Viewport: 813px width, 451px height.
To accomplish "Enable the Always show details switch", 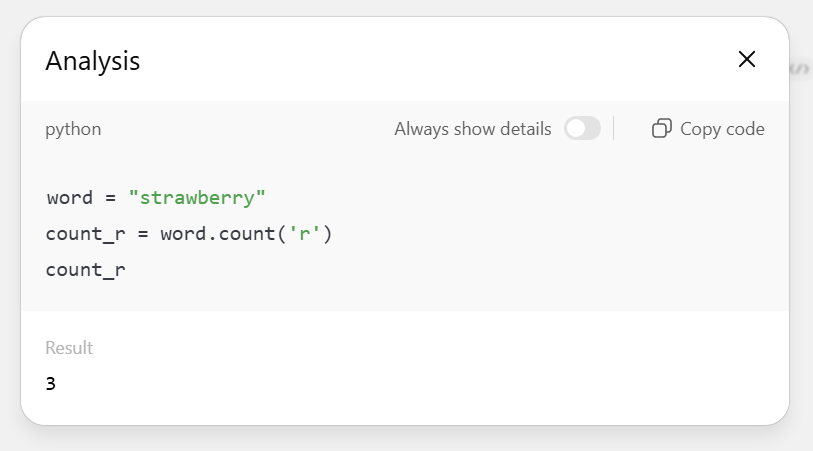I will click(582, 129).
